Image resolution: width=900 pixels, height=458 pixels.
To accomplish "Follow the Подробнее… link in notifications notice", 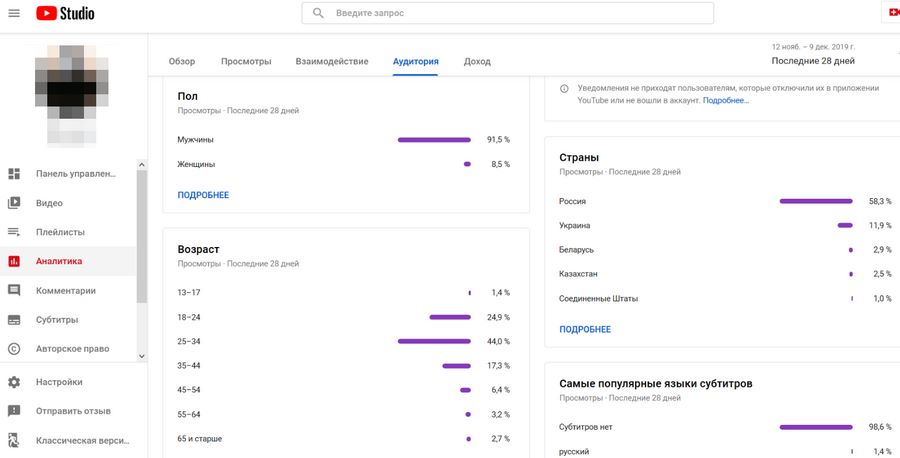I will 726,100.
